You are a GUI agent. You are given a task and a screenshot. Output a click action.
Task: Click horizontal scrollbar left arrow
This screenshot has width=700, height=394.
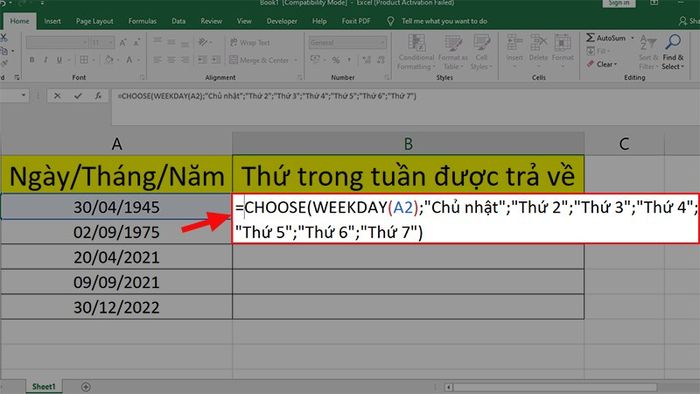[448, 387]
